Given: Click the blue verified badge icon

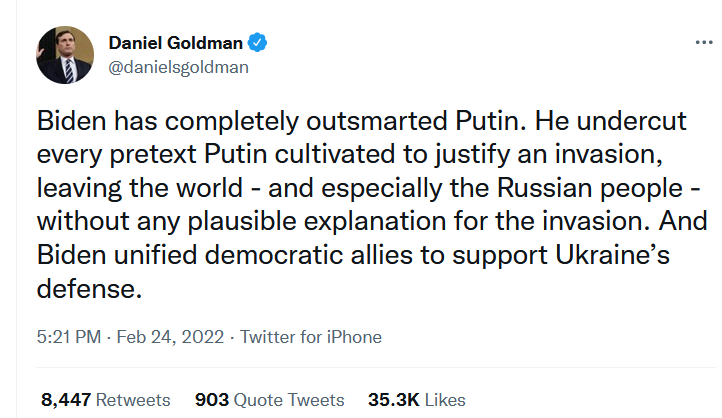Looking at the screenshot, I should (257, 44).
